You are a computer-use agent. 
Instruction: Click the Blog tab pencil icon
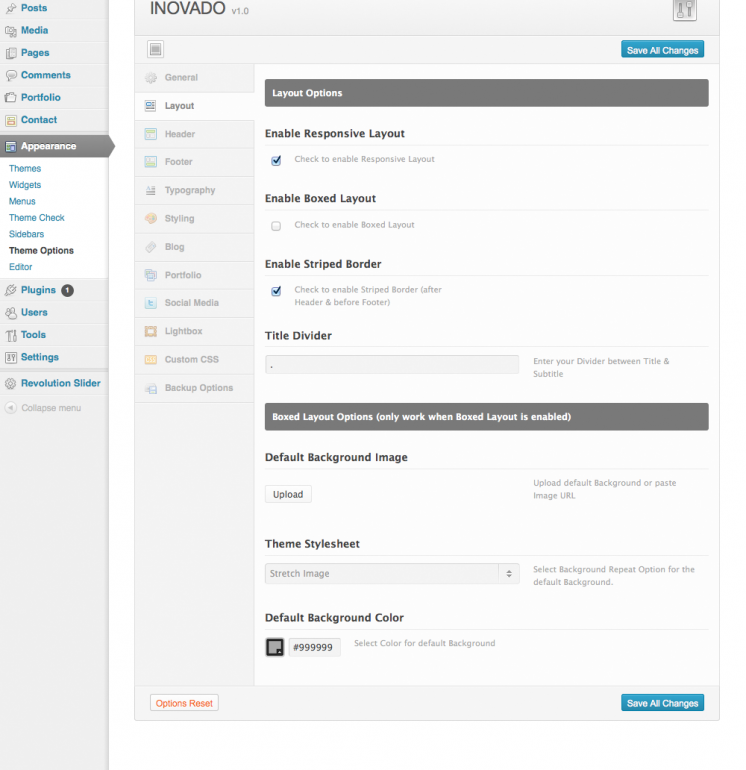[151, 247]
